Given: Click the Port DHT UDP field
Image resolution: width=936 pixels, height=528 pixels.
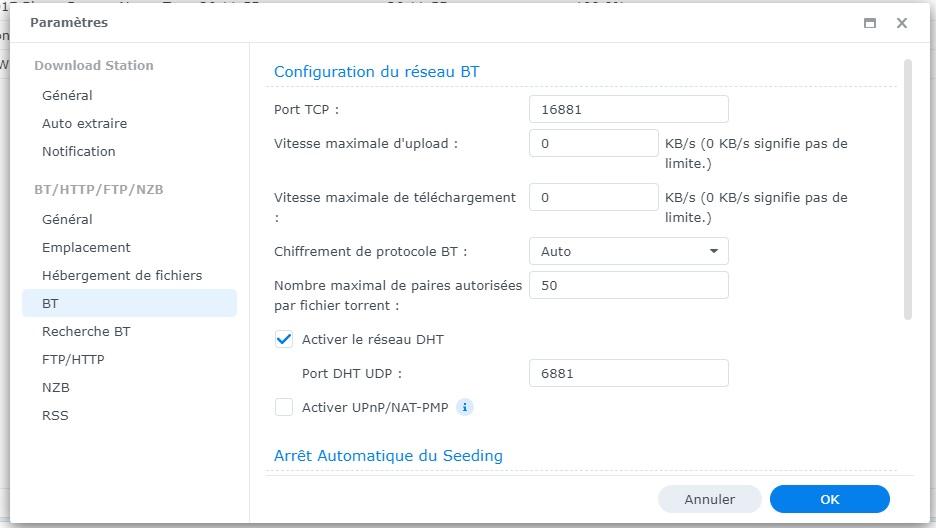Looking at the screenshot, I should point(628,373).
